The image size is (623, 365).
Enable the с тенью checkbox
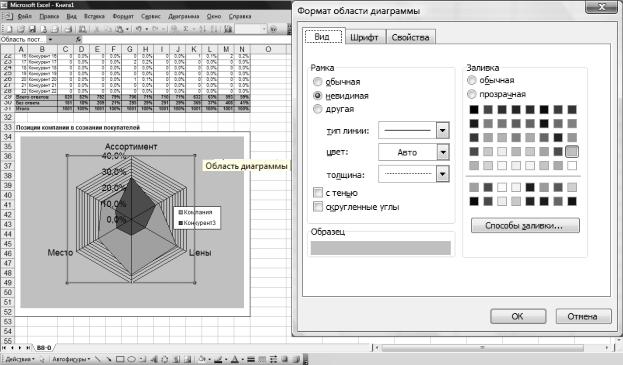point(318,193)
